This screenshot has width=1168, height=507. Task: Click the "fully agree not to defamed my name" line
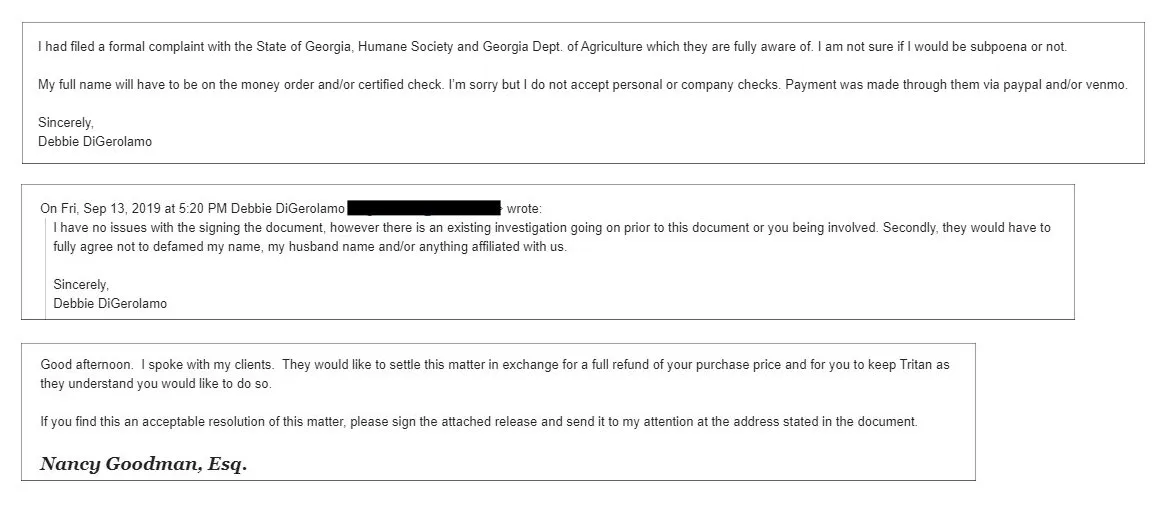[x=310, y=246]
